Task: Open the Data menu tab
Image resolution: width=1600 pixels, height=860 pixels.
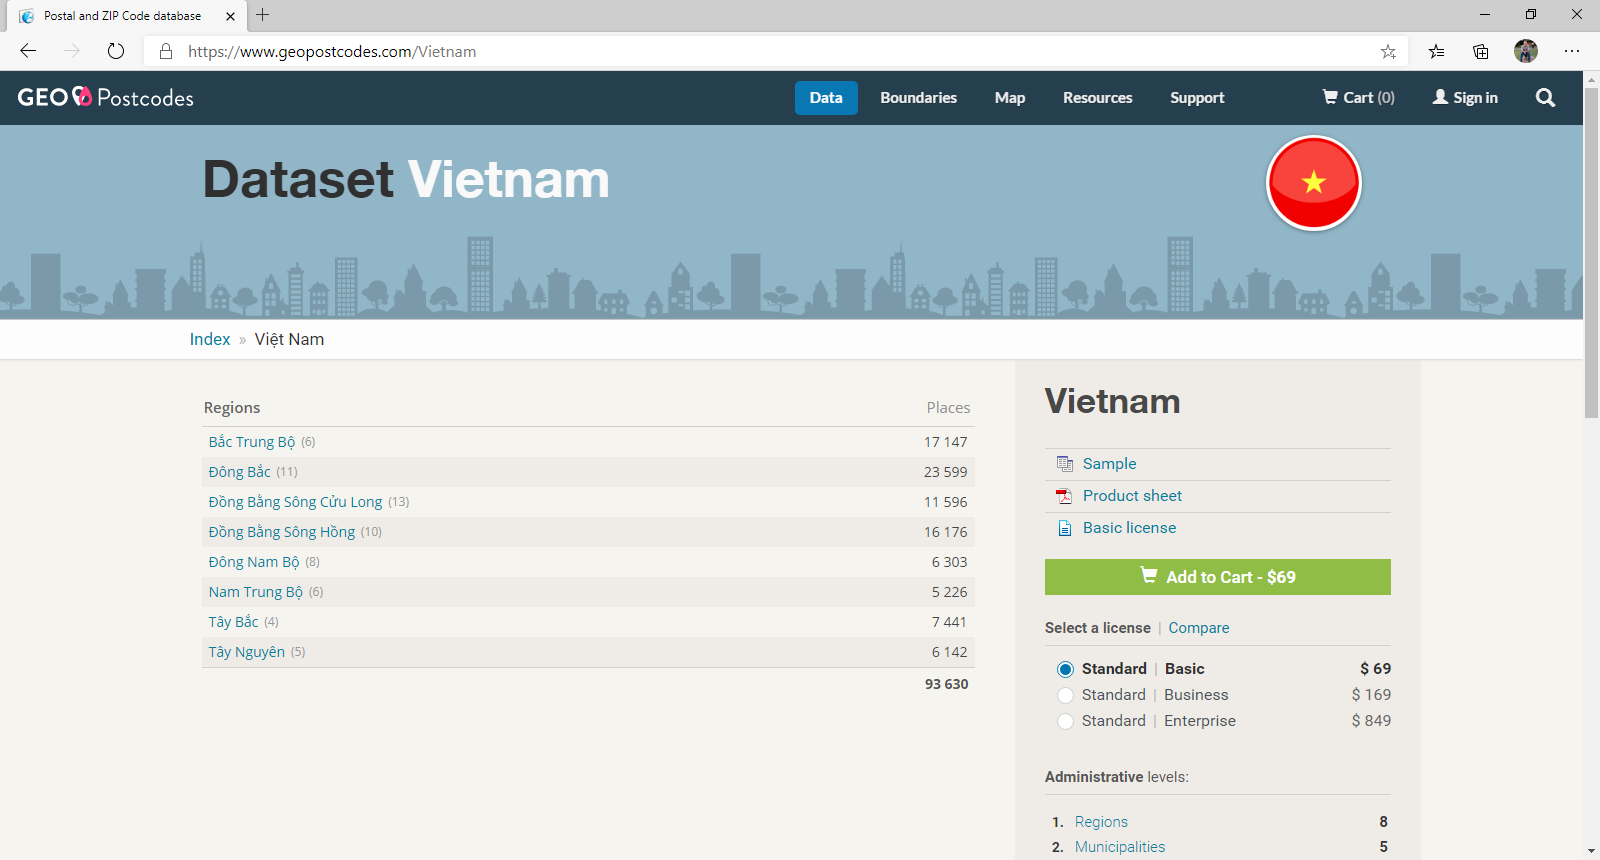Action: tap(826, 98)
